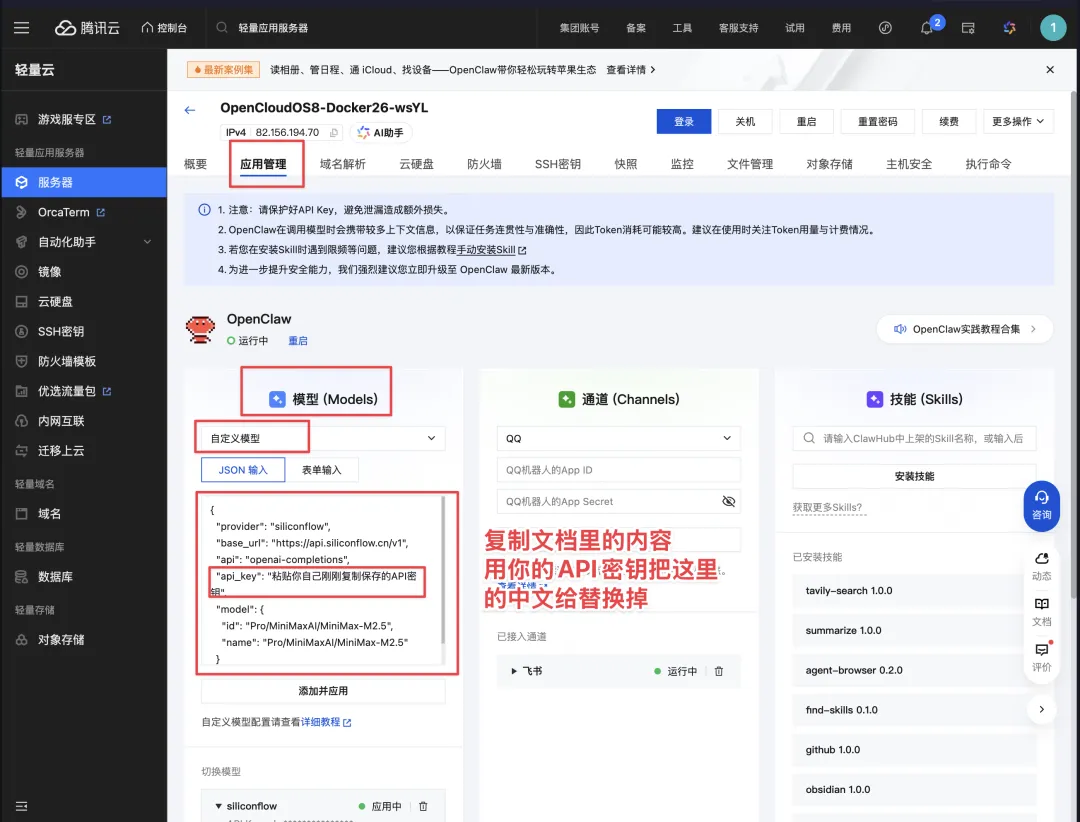Open the notification bell with badge 2
Screen dimensions: 1080x822
pyautogui.click(x=926, y=28)
